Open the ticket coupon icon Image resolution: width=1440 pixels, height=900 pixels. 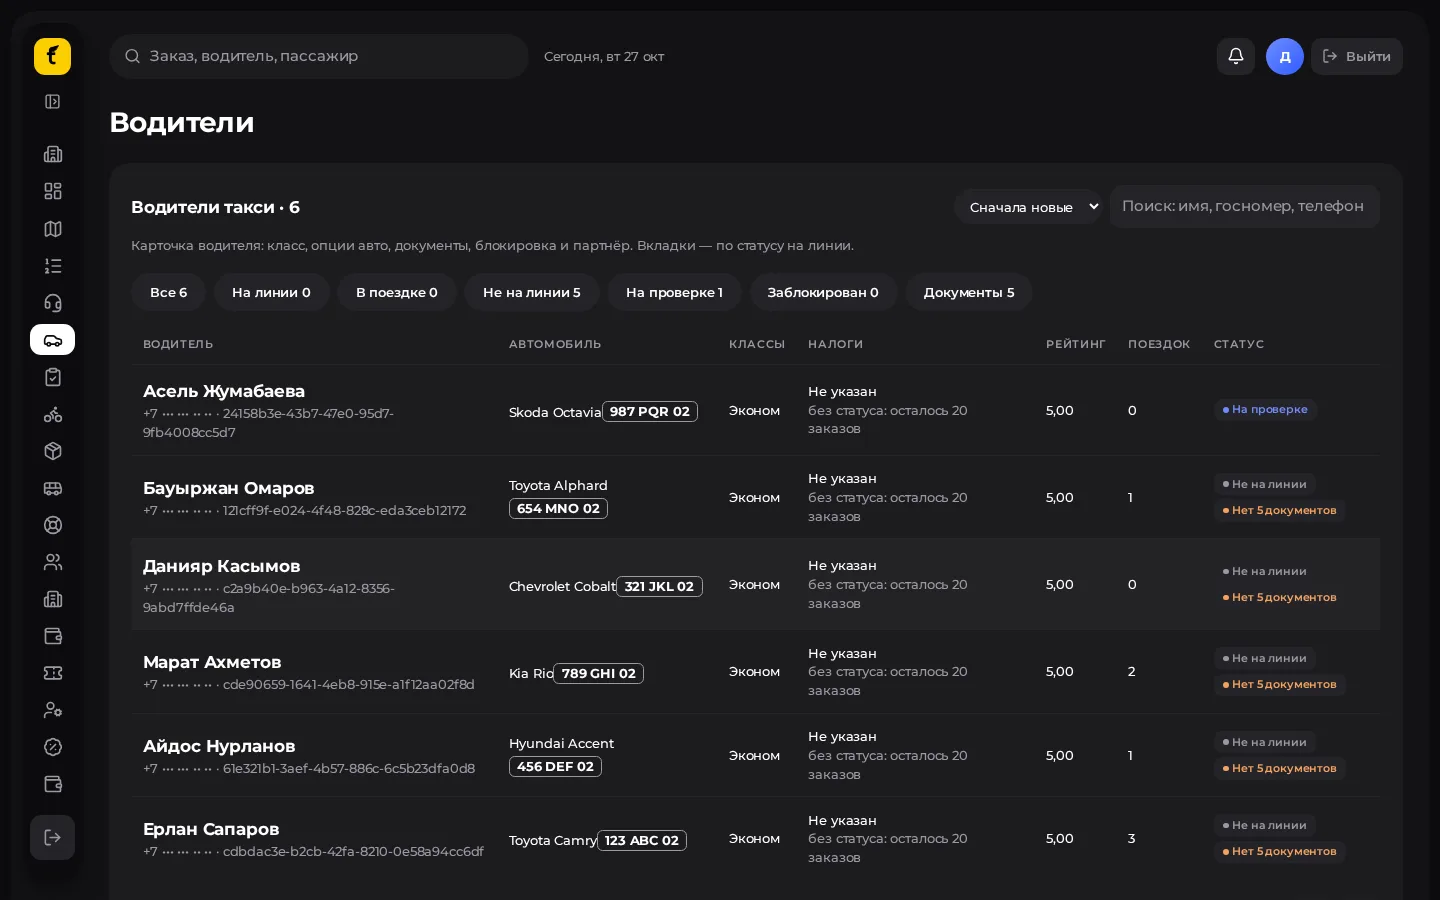pos(53,673)
